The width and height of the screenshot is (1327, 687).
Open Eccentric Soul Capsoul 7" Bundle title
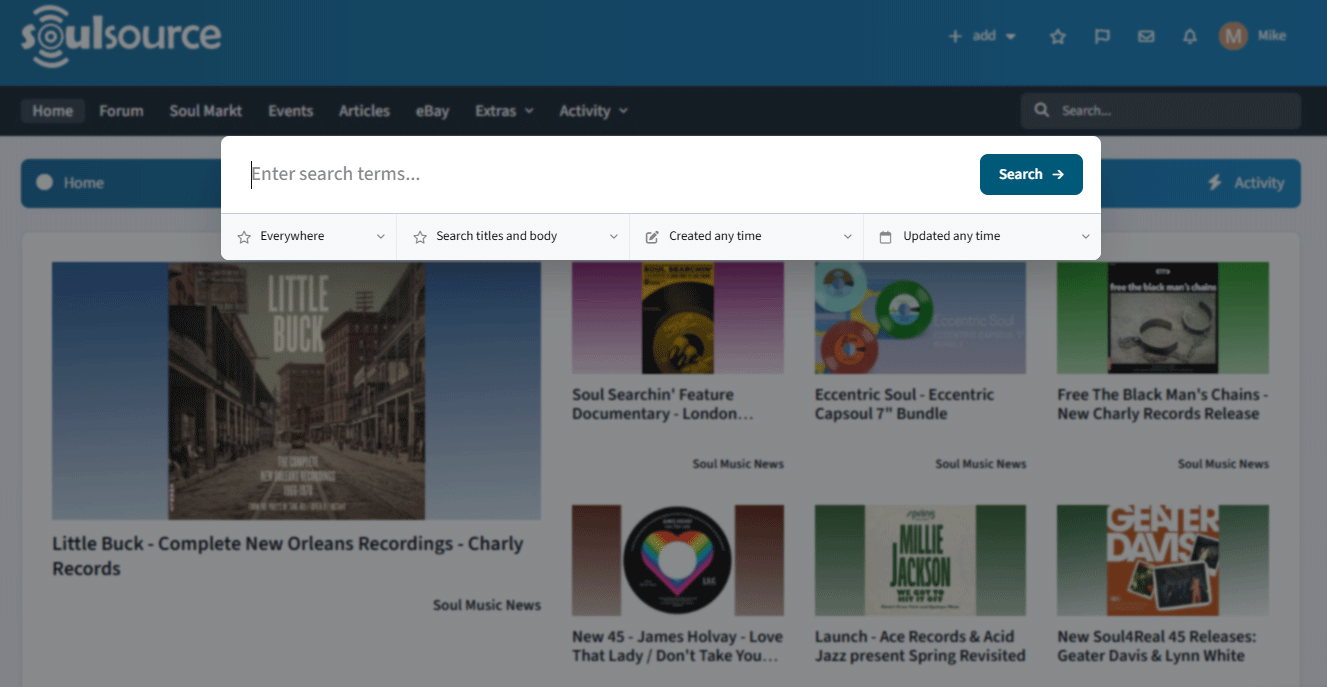(x=905, y=404)
